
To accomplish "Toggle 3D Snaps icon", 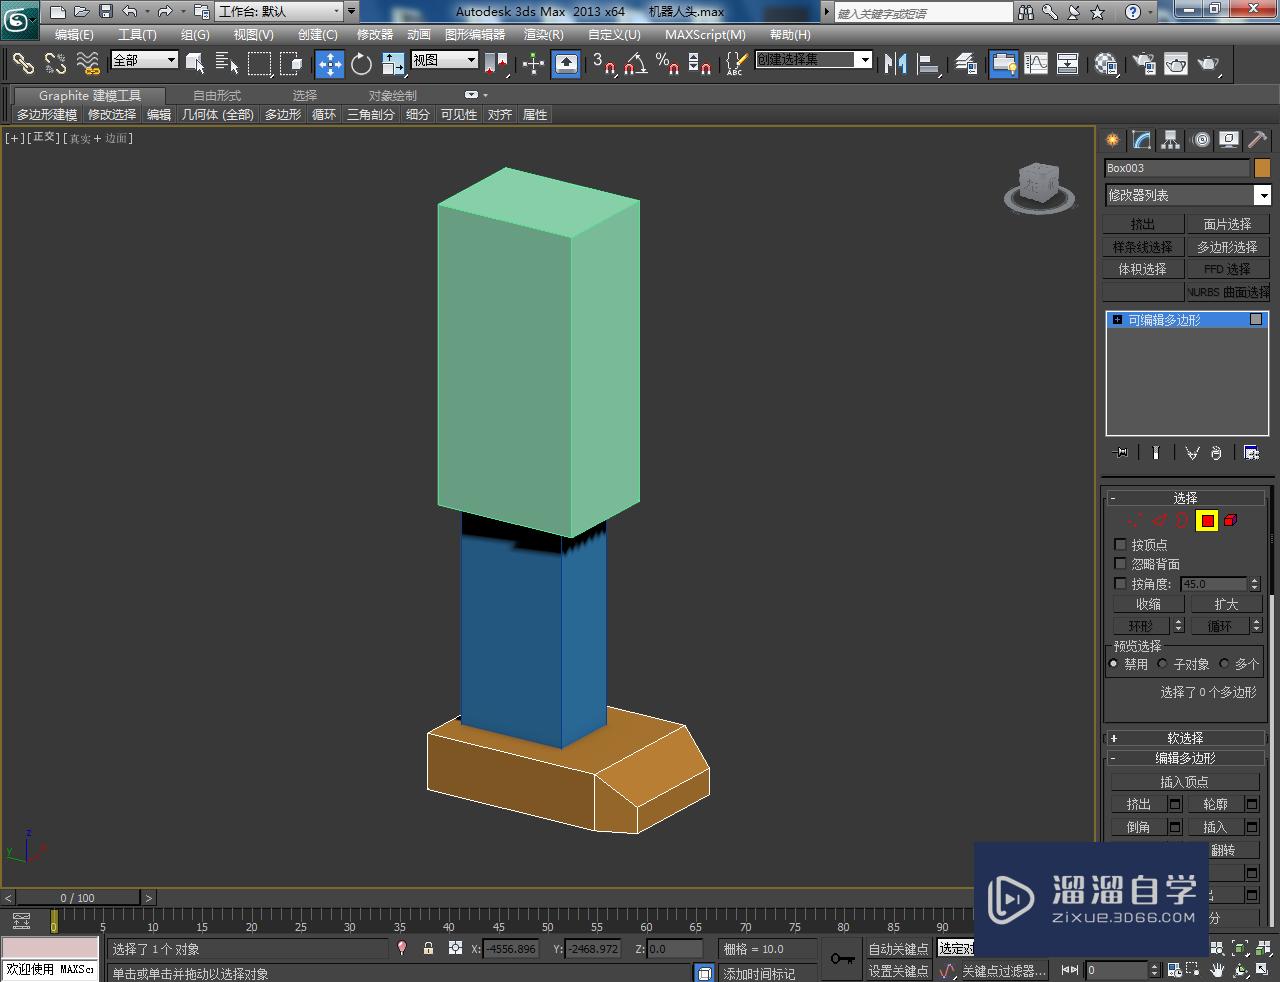I will (x=604, y=64).
